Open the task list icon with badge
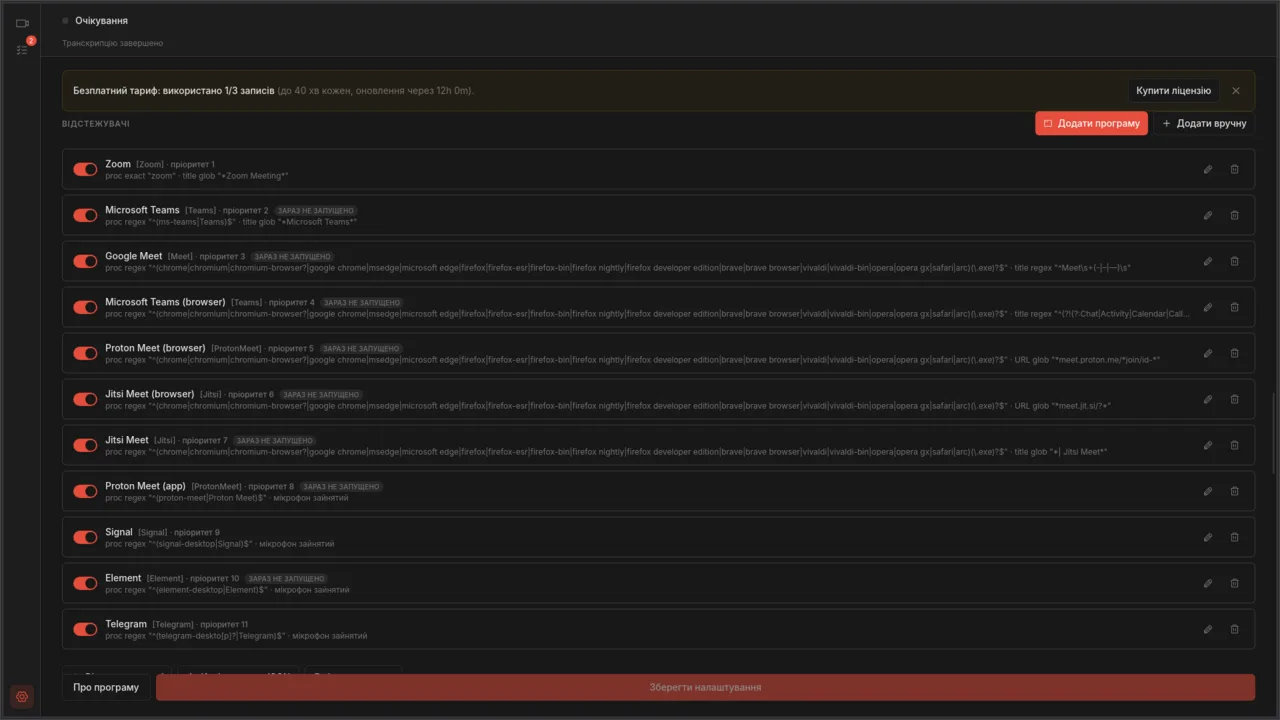Image resolution: width=1280 pixels, height=720 pixels. click(x=22, y=49)
